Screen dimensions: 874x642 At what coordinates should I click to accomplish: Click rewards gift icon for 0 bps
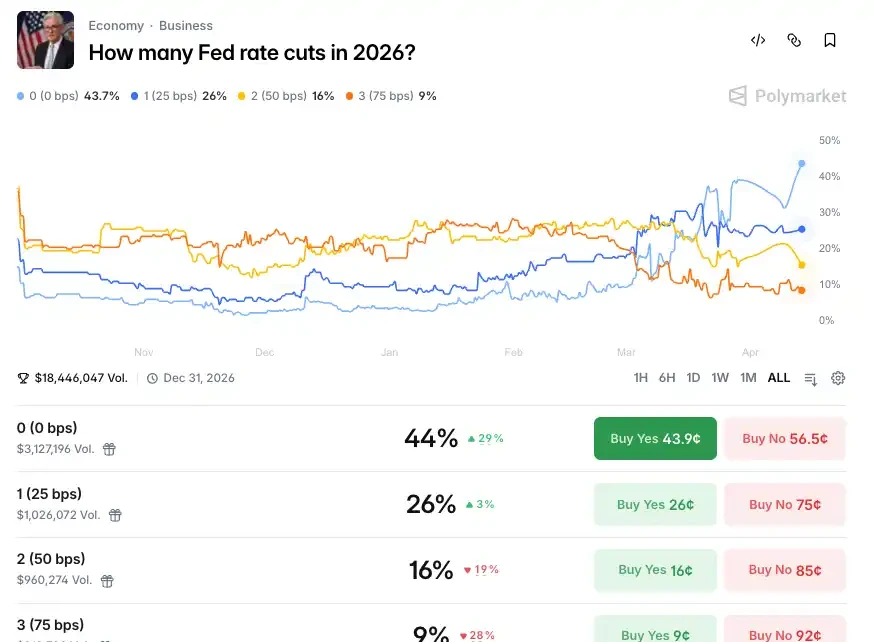109,449
